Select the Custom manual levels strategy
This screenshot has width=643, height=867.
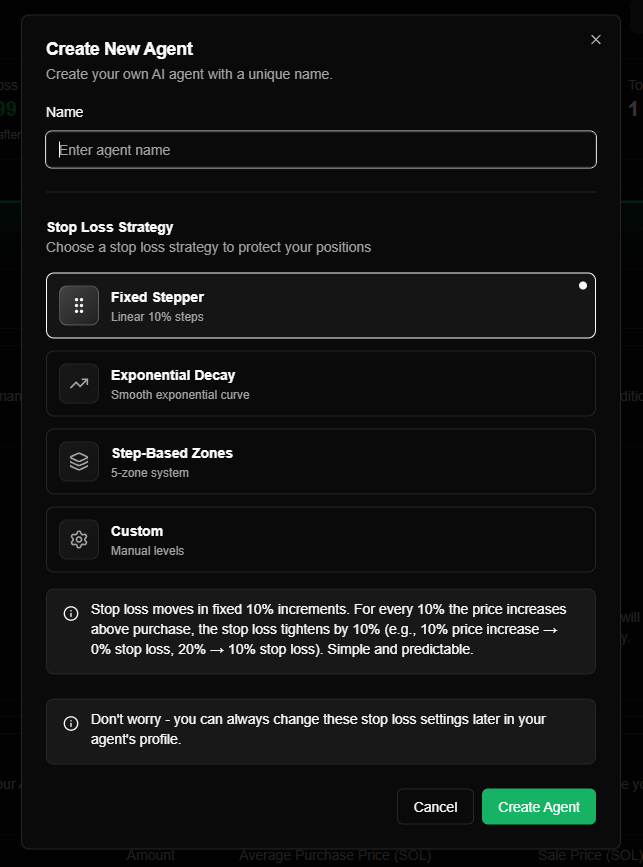(x=320, y=539)
